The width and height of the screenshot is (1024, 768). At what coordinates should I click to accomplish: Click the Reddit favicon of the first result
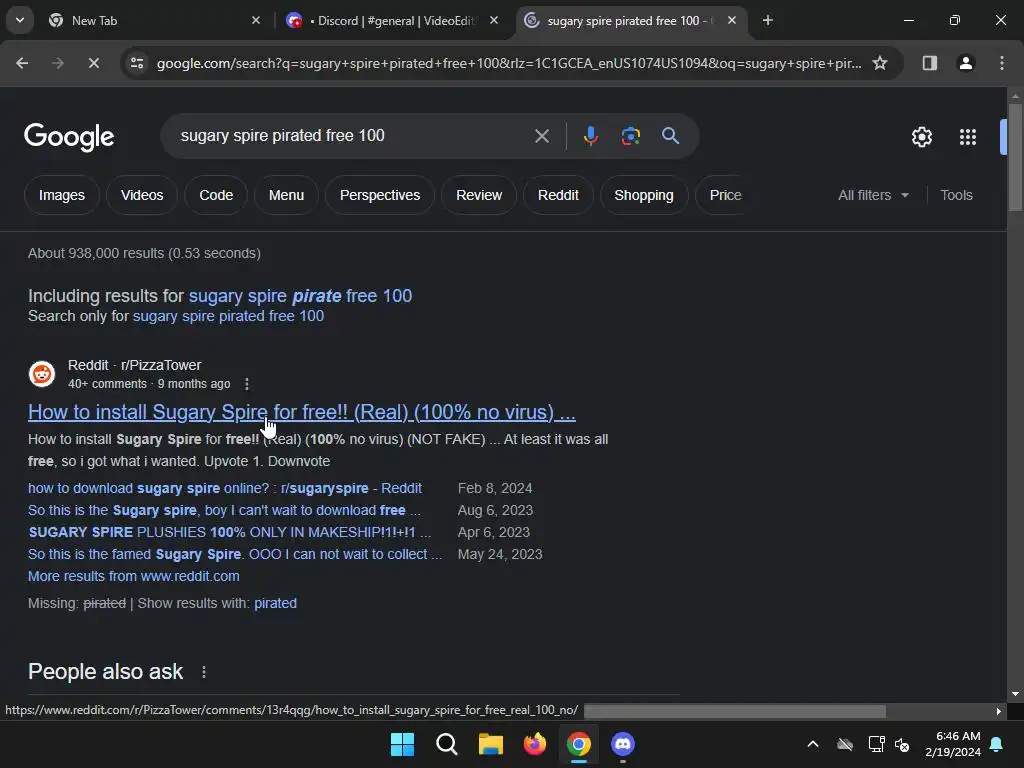pyautogui.click(x=42, y=374)
